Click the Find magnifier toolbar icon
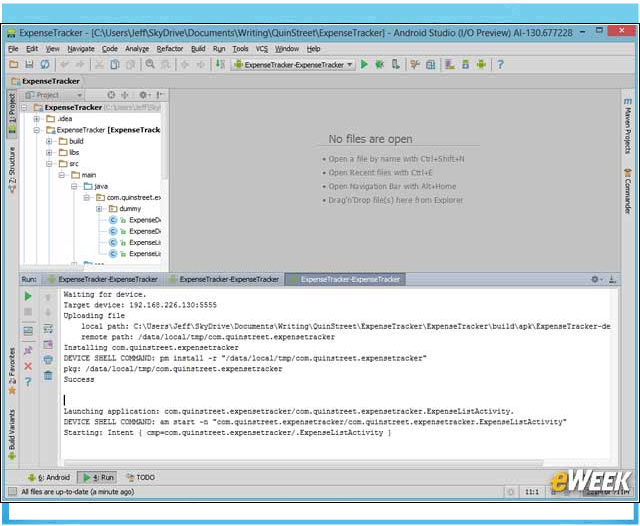The image size is (640, 526). coord(150,64)
